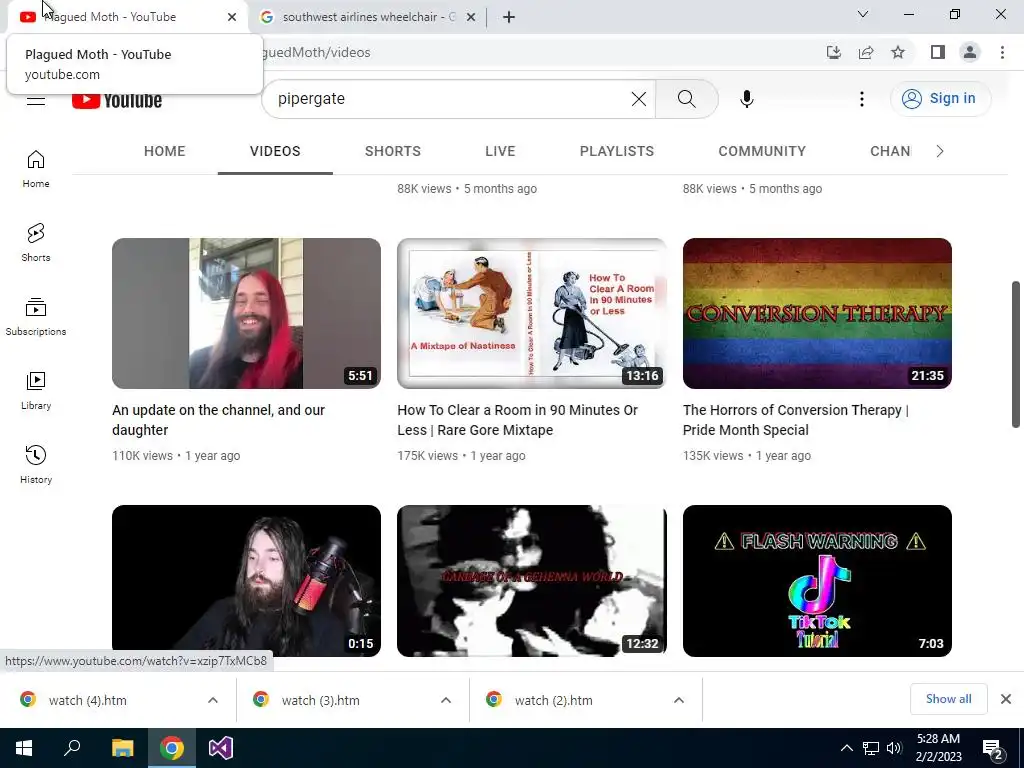1024x768 pixels.
Task: Close the southwest airlines wheelchair tab
Action: (x=471, y=17)
